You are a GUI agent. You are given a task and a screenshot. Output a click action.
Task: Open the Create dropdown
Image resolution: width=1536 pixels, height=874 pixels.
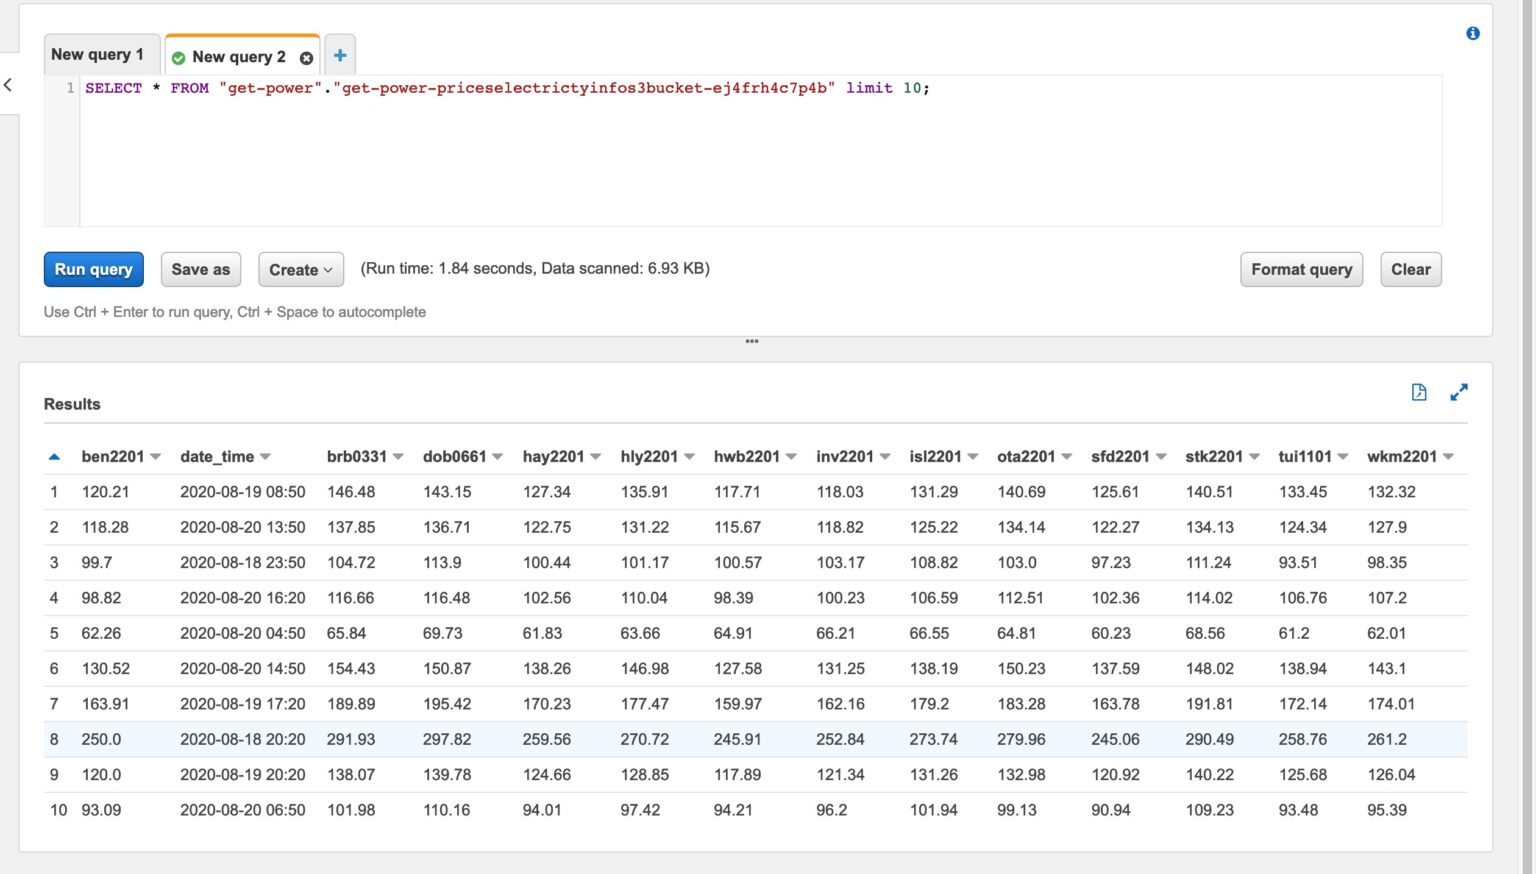tap(301, 270)
